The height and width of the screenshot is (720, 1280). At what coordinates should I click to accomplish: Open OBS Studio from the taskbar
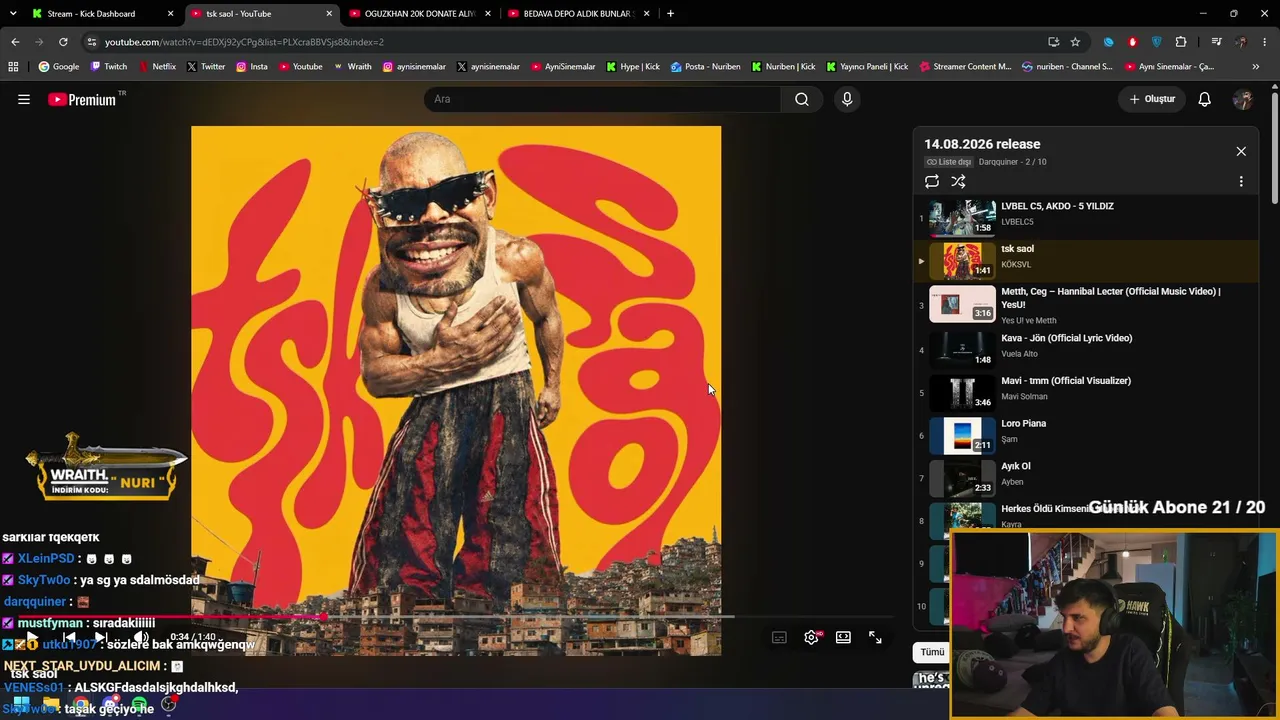click(x=169, y=704)
